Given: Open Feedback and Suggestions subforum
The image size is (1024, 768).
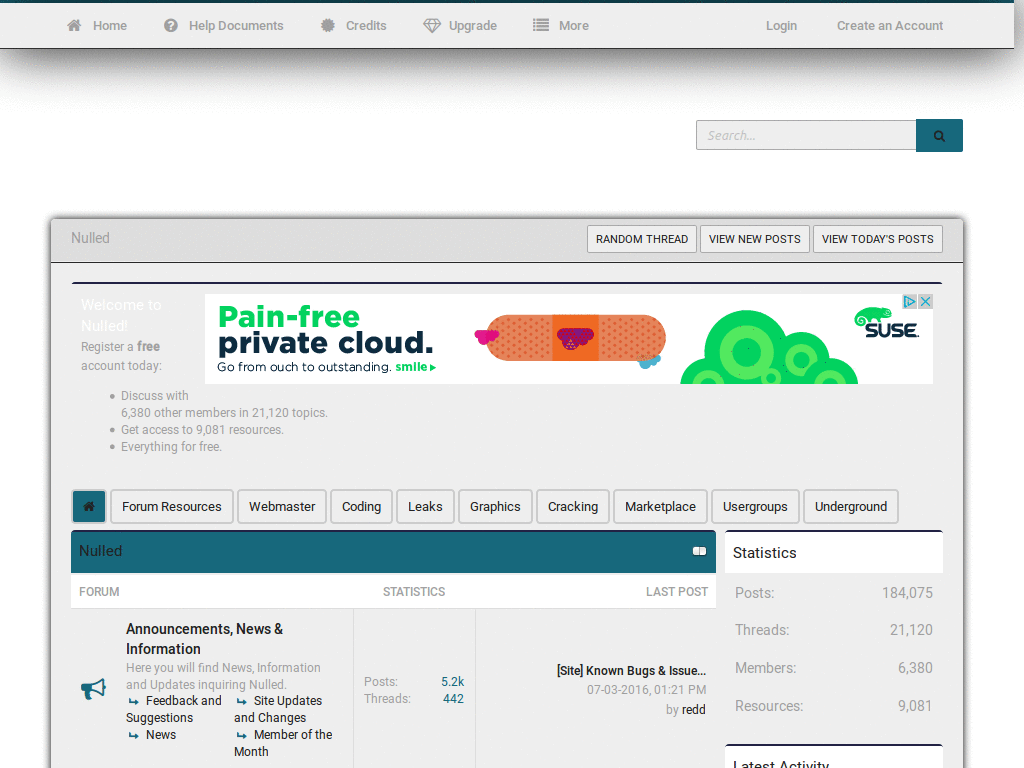Looking at the screenshot, I should pos(175,709).
